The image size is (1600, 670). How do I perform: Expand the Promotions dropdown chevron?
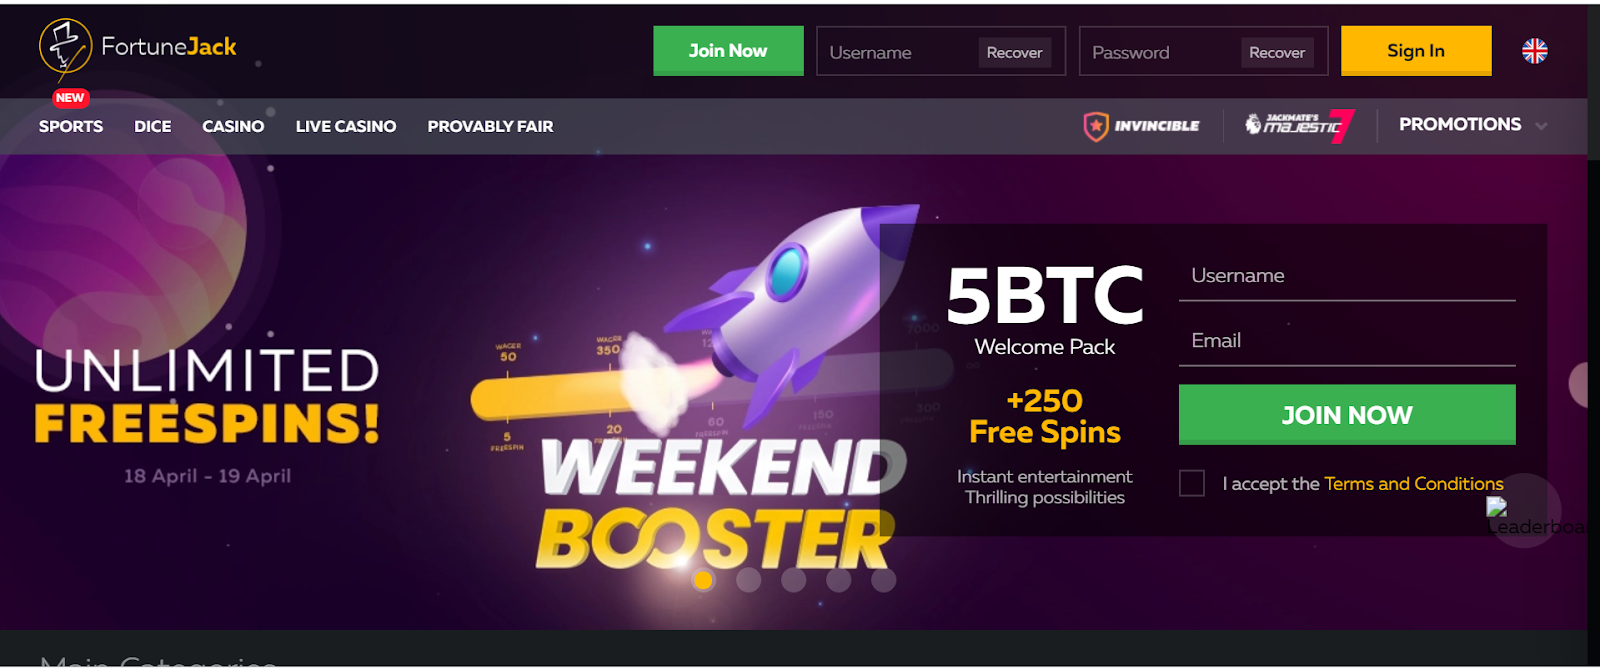tap(1541, 126)
